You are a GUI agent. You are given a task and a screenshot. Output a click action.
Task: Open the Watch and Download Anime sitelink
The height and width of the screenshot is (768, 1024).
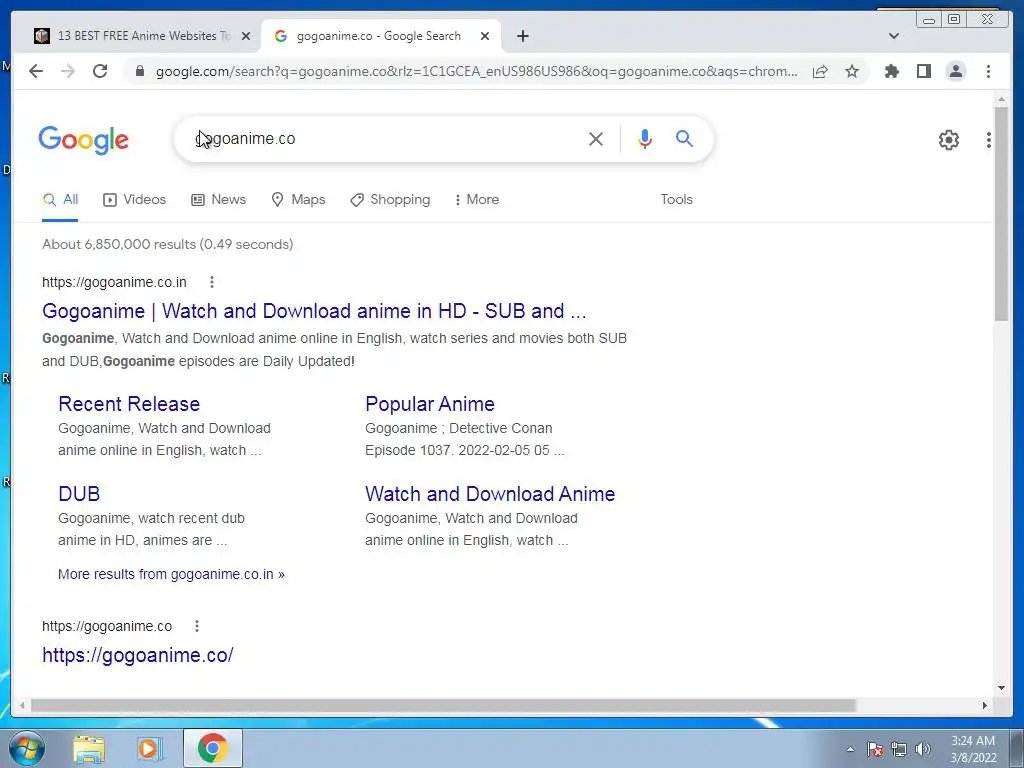pos(490,494)
